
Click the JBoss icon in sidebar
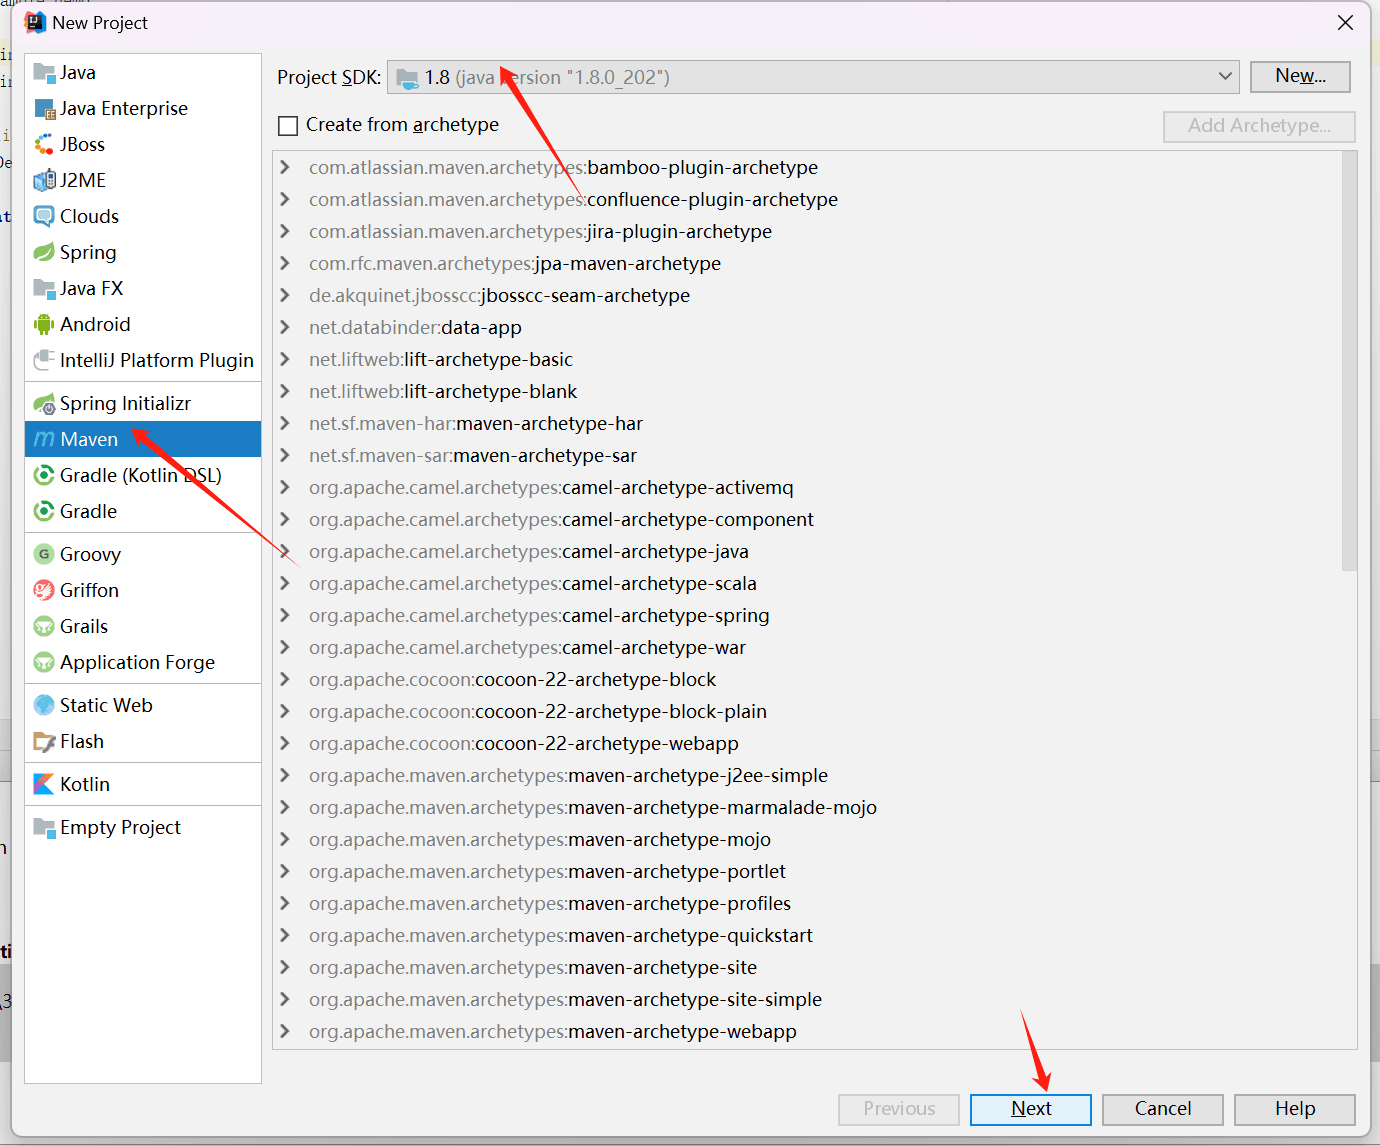[x=44, y=144]
